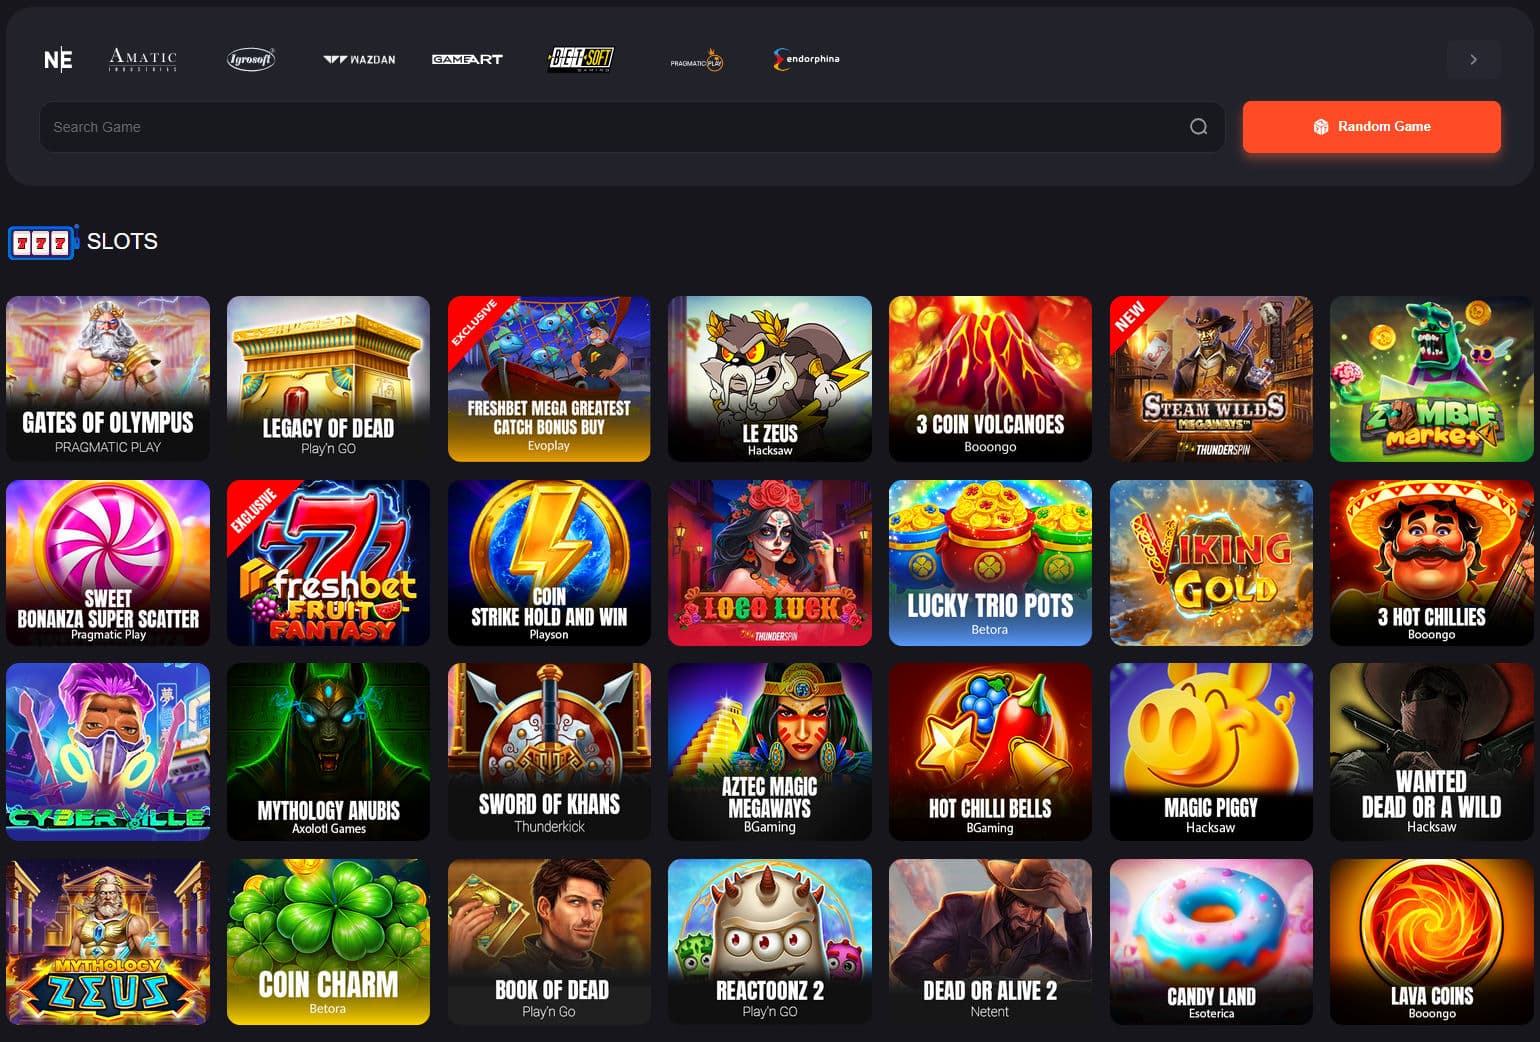The width and height of the screenshot is (1540, 1042).
Task: Click the search magnifier icon
Action: 1198,127
